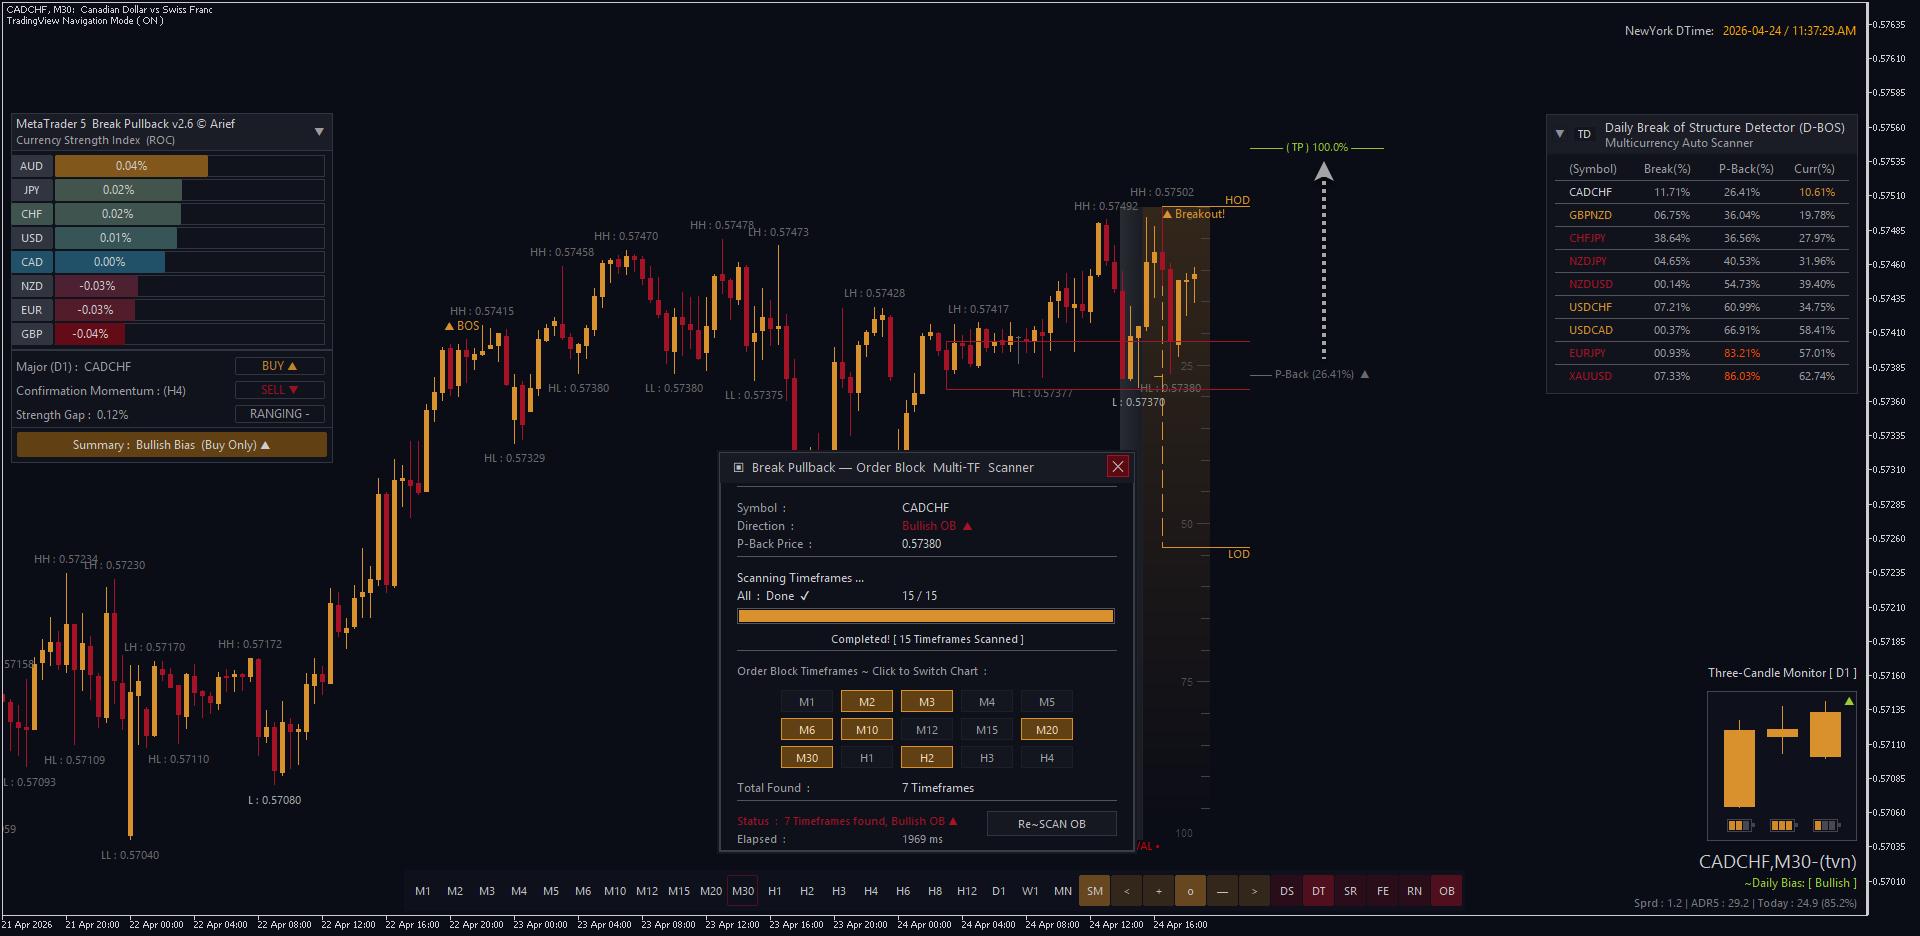Collapse the Break Pullback currency strength panel
Image resolution: width=1920 pixels, height=936 pixels.
click(x=319, y=132)
